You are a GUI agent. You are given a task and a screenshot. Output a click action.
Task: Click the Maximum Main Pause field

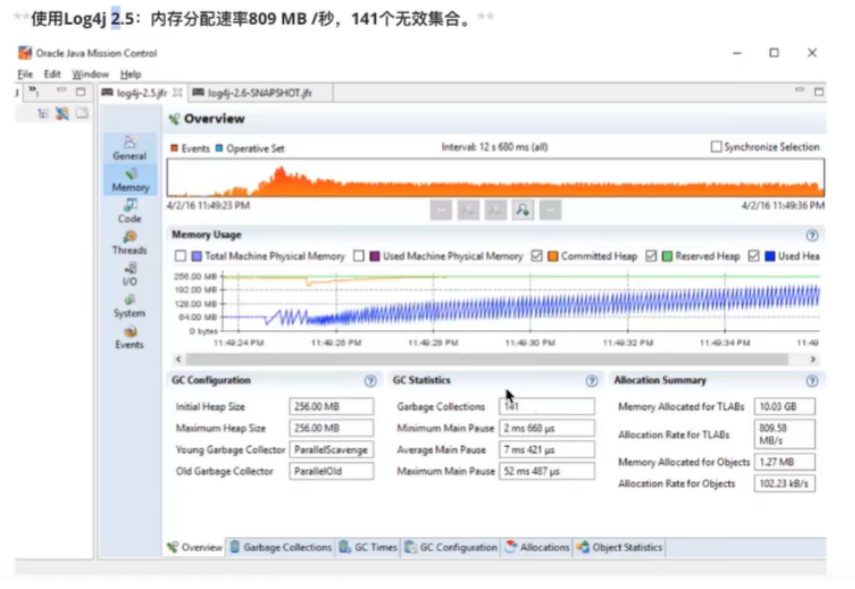click(547, 471)
